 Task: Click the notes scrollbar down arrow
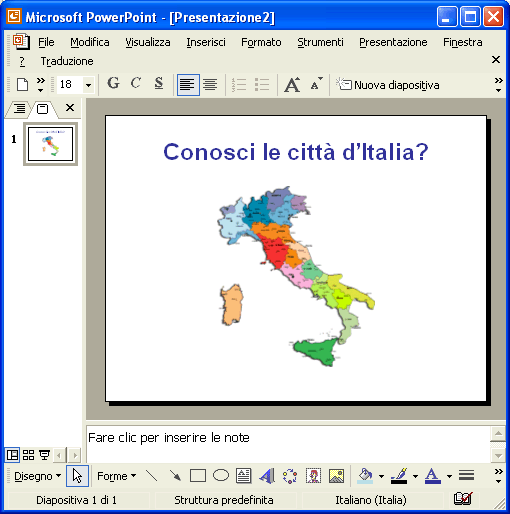point(498,455)
